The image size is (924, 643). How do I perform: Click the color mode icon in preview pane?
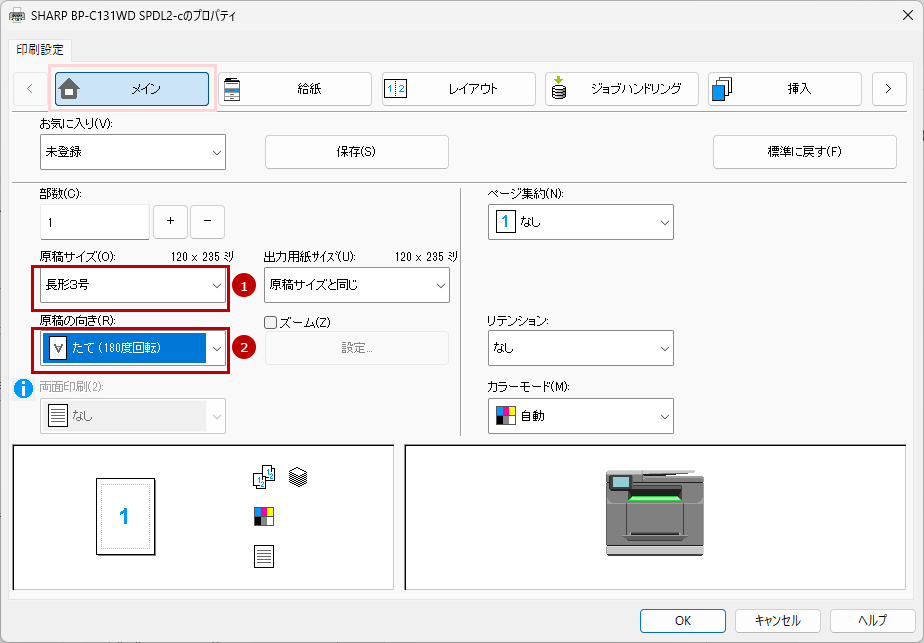pyautogui.click(x=263, y=516)
